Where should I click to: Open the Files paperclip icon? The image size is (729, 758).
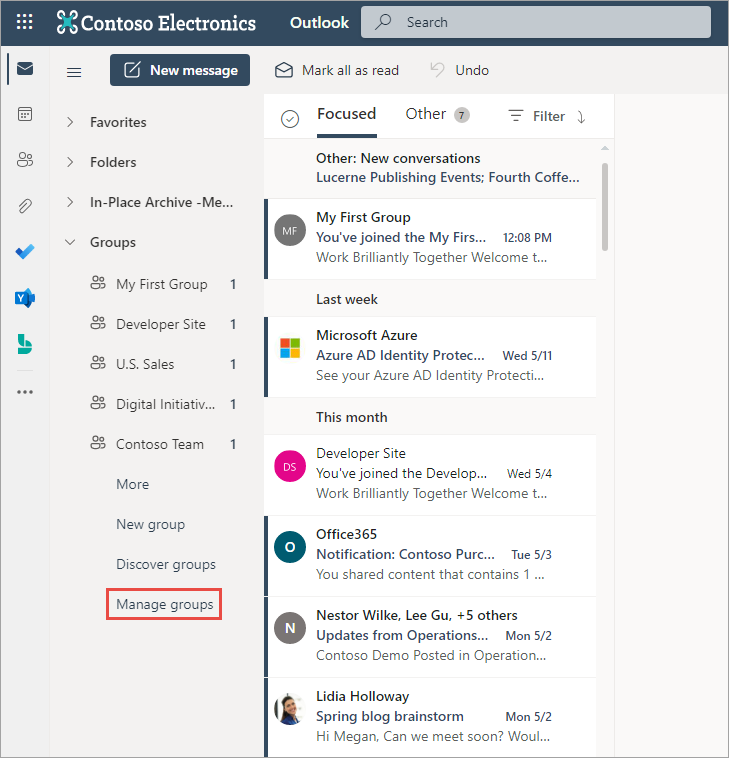[x=25, y=206]
